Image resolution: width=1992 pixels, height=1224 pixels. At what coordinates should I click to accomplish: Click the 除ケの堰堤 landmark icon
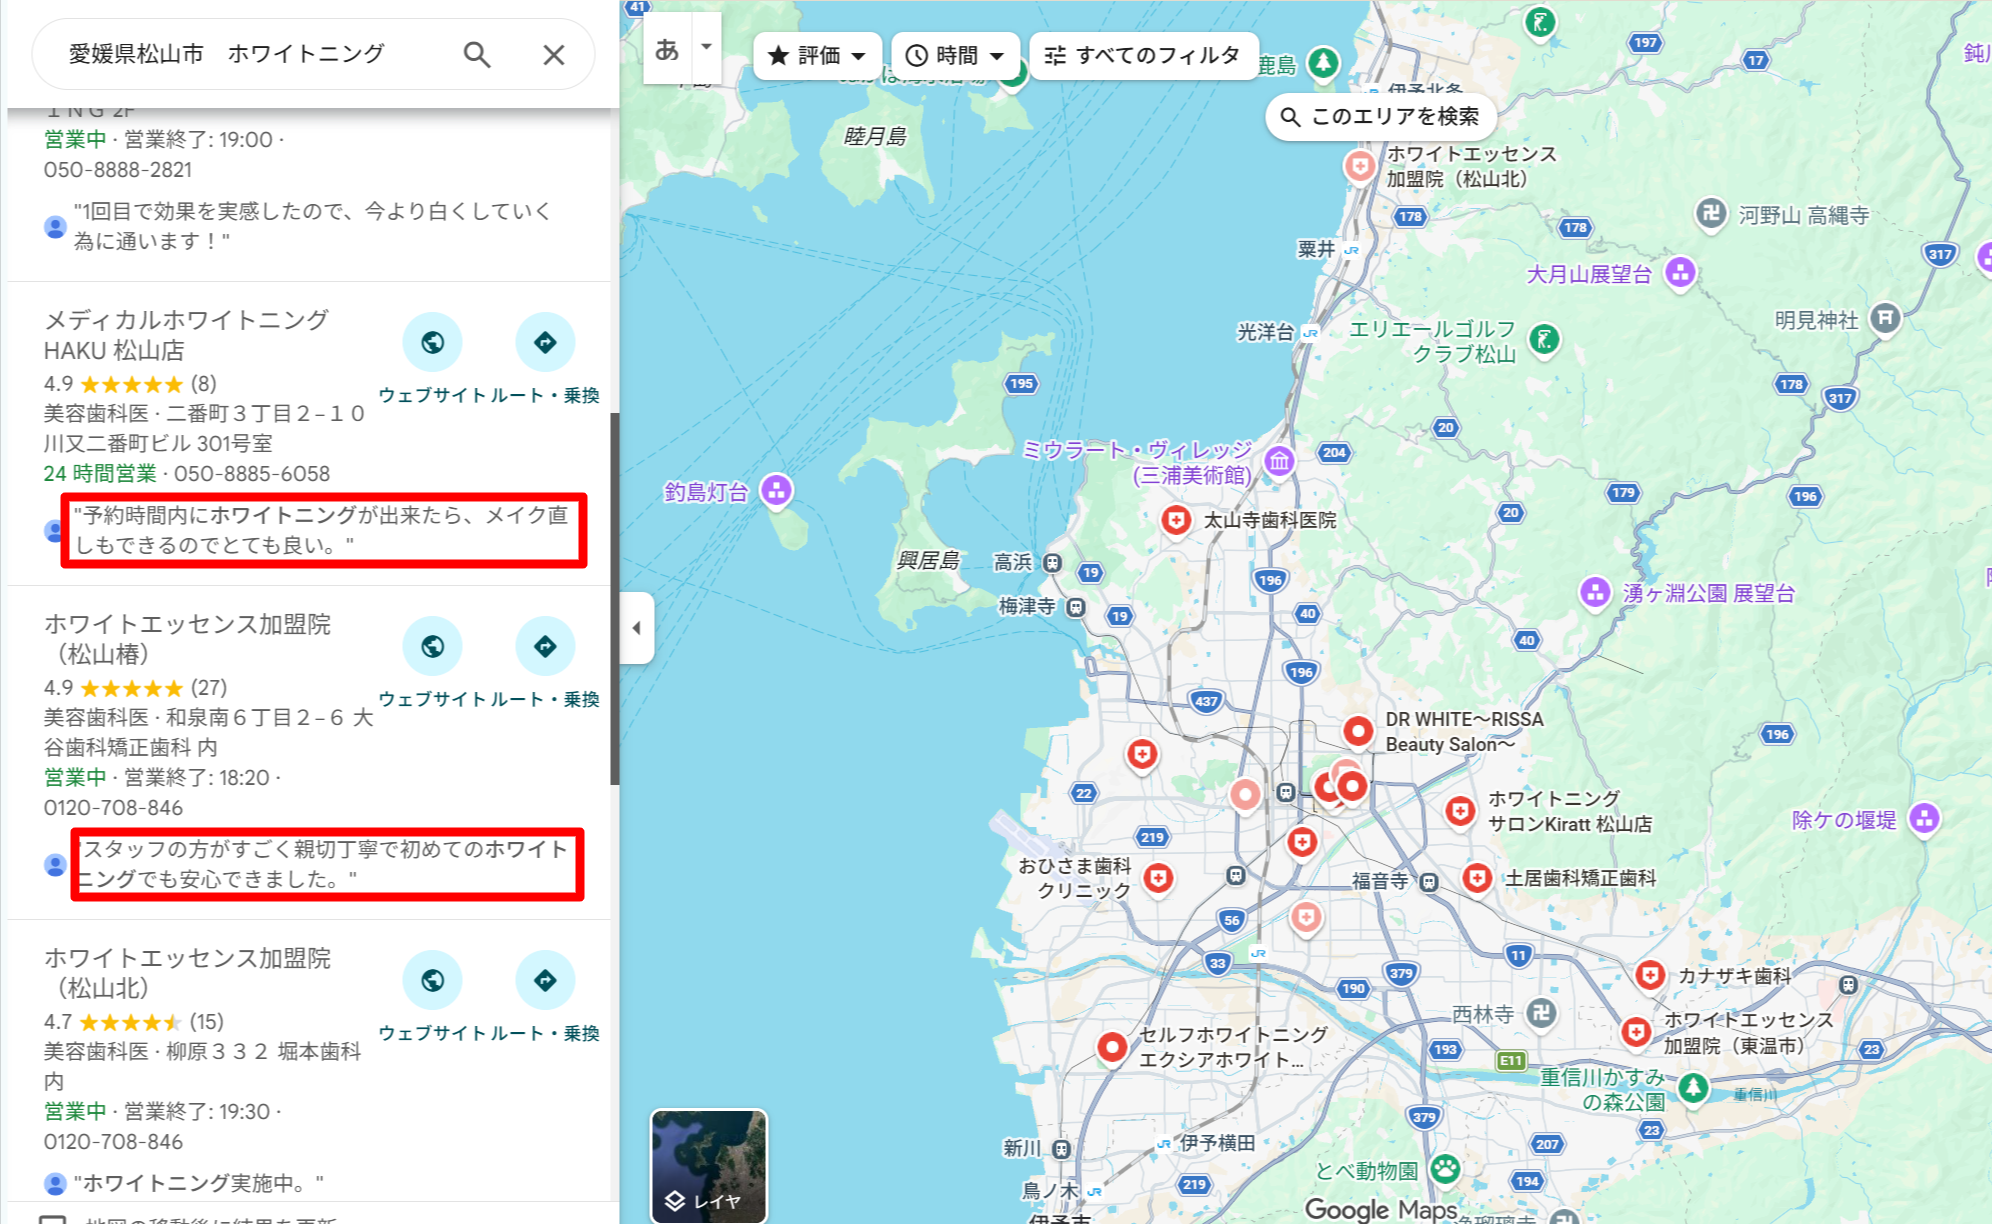tap(1924, 818)
